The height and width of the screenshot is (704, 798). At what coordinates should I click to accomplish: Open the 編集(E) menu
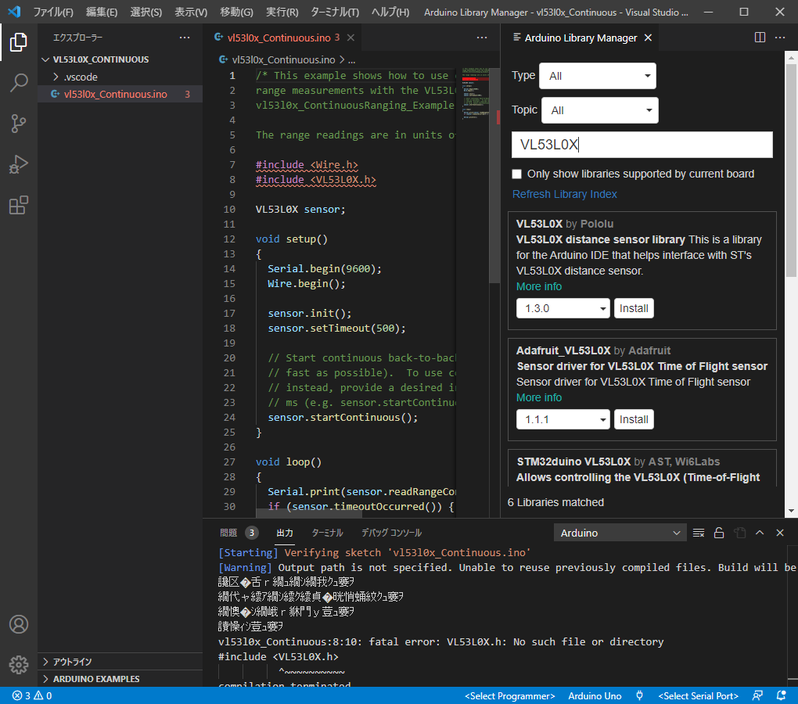(x=101, y=12)
